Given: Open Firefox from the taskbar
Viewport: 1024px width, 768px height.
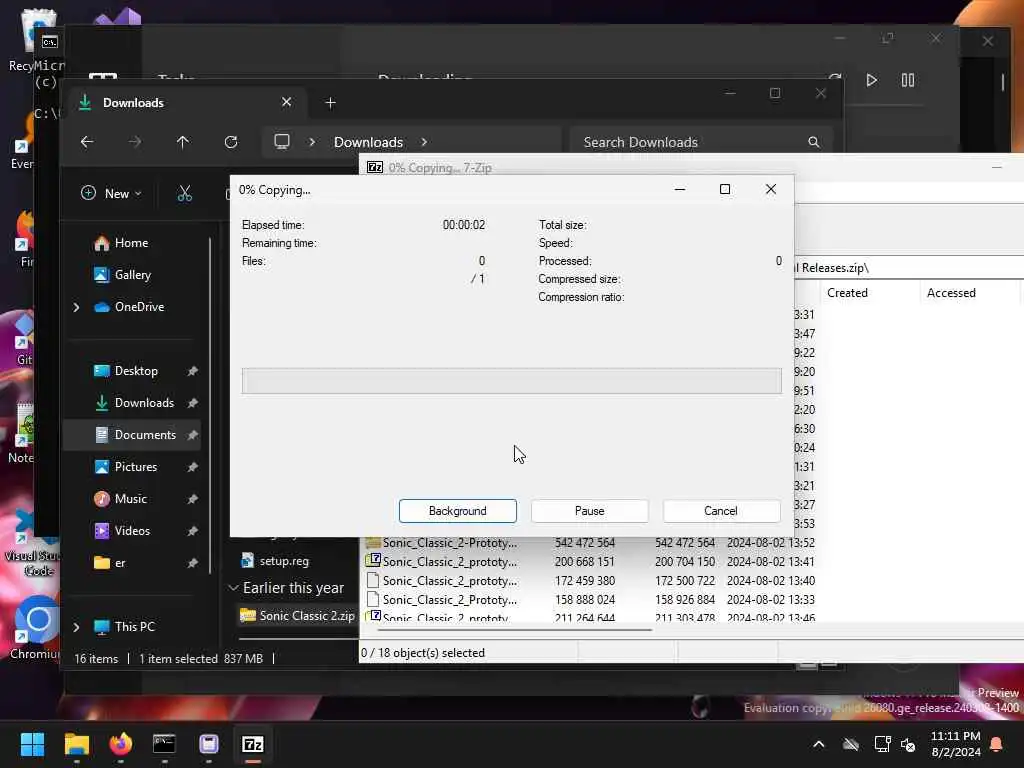Looking at the screenshot, I should (x=120, y=744).
